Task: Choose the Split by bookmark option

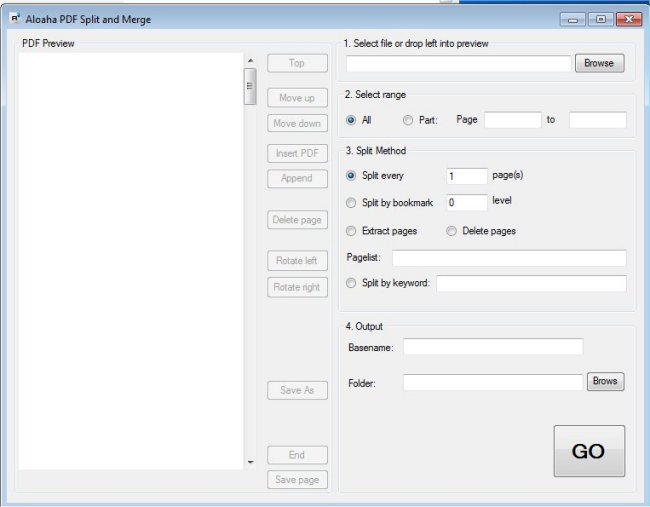Action: click(351, 203)
